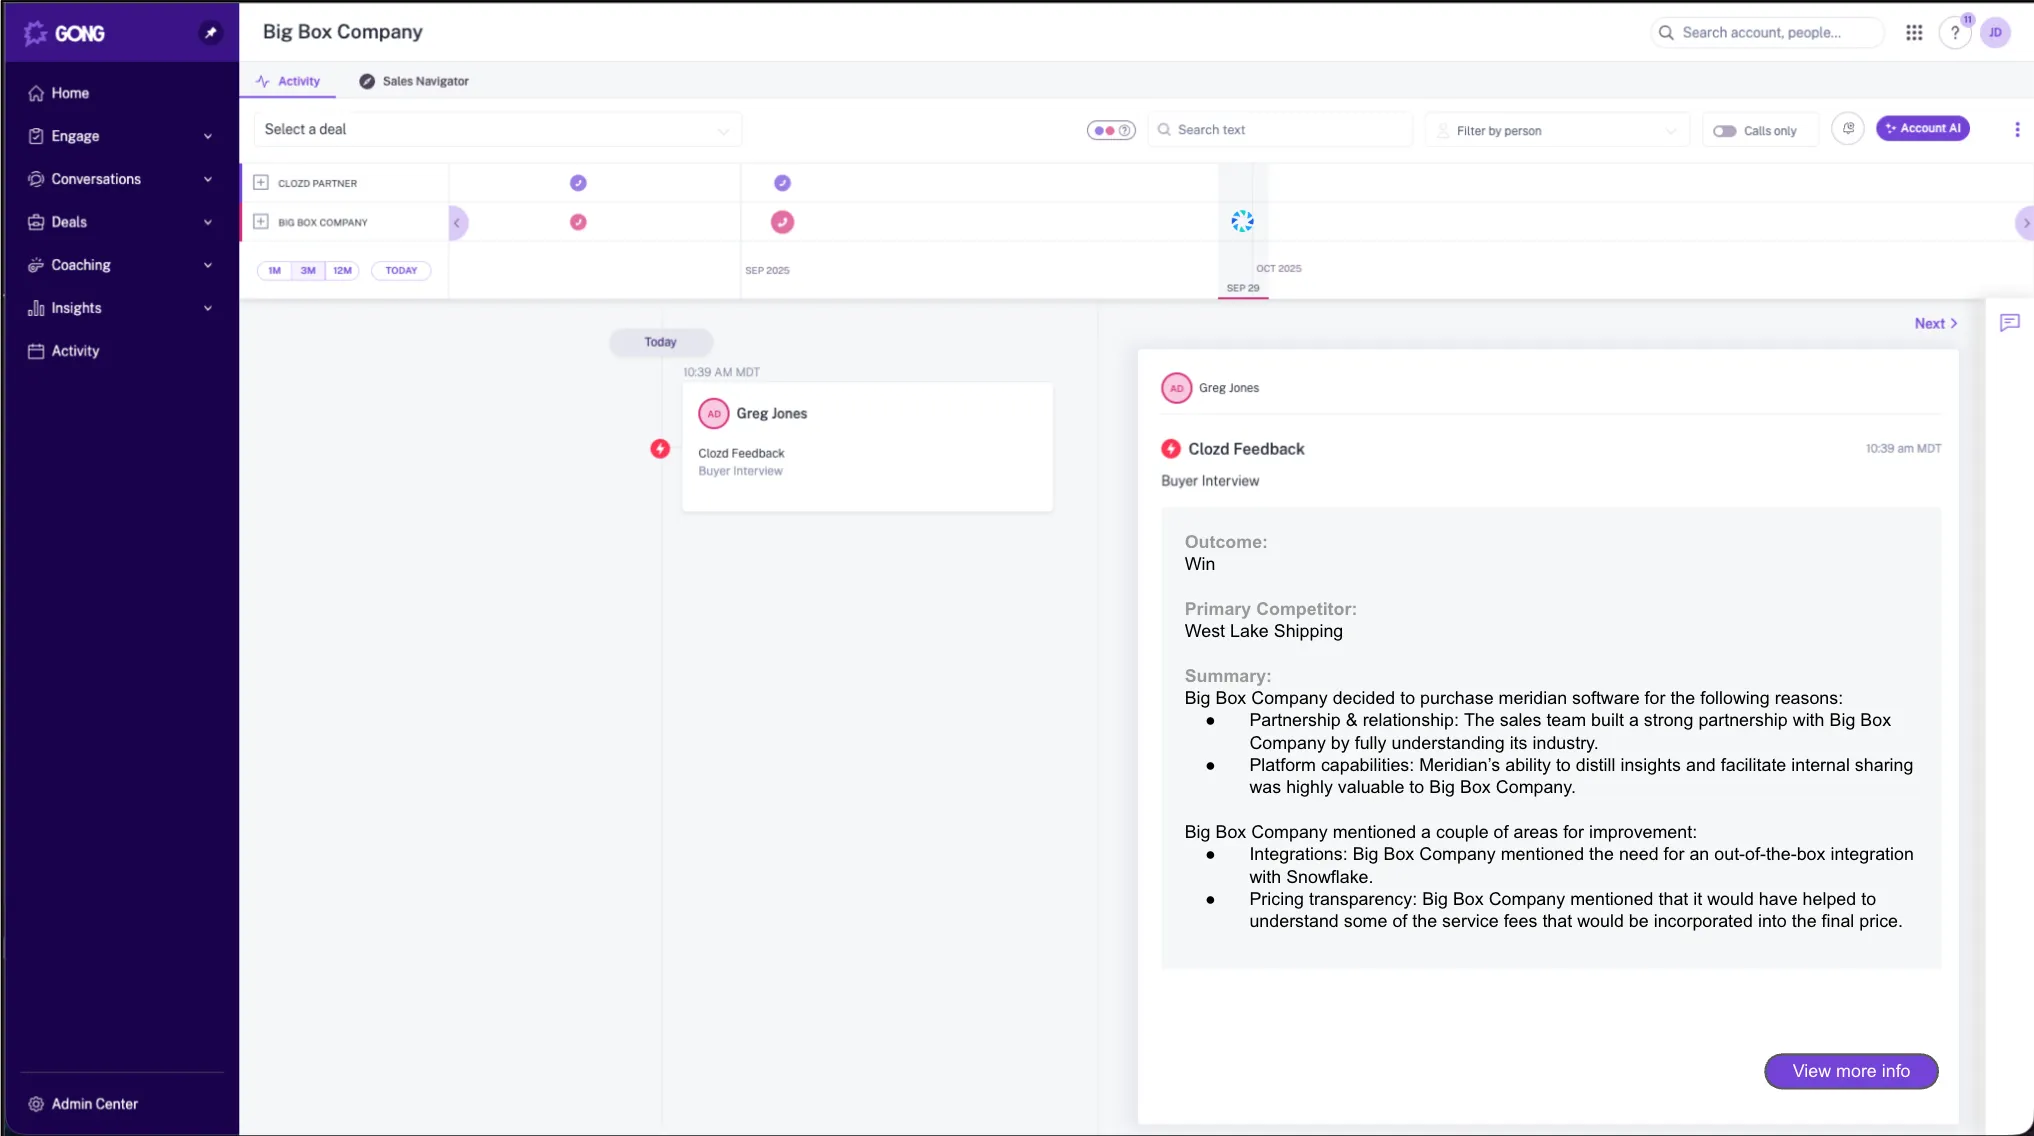Click the Next link

1935,324
